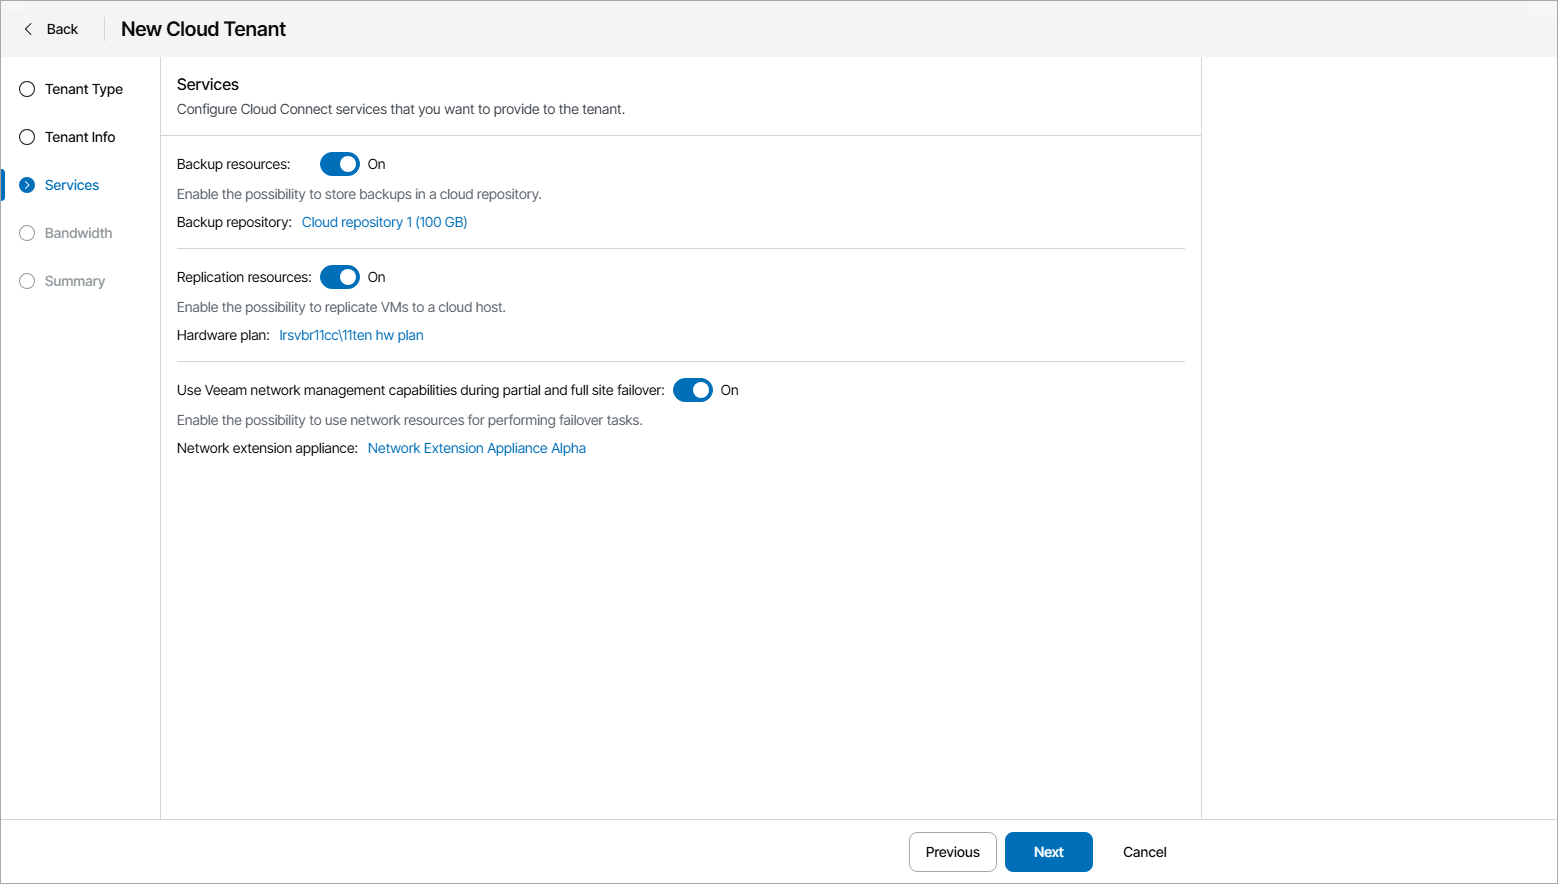Click the Summary step circle icon
Screen dimensions: 1558x884
[x=27, y=281]
